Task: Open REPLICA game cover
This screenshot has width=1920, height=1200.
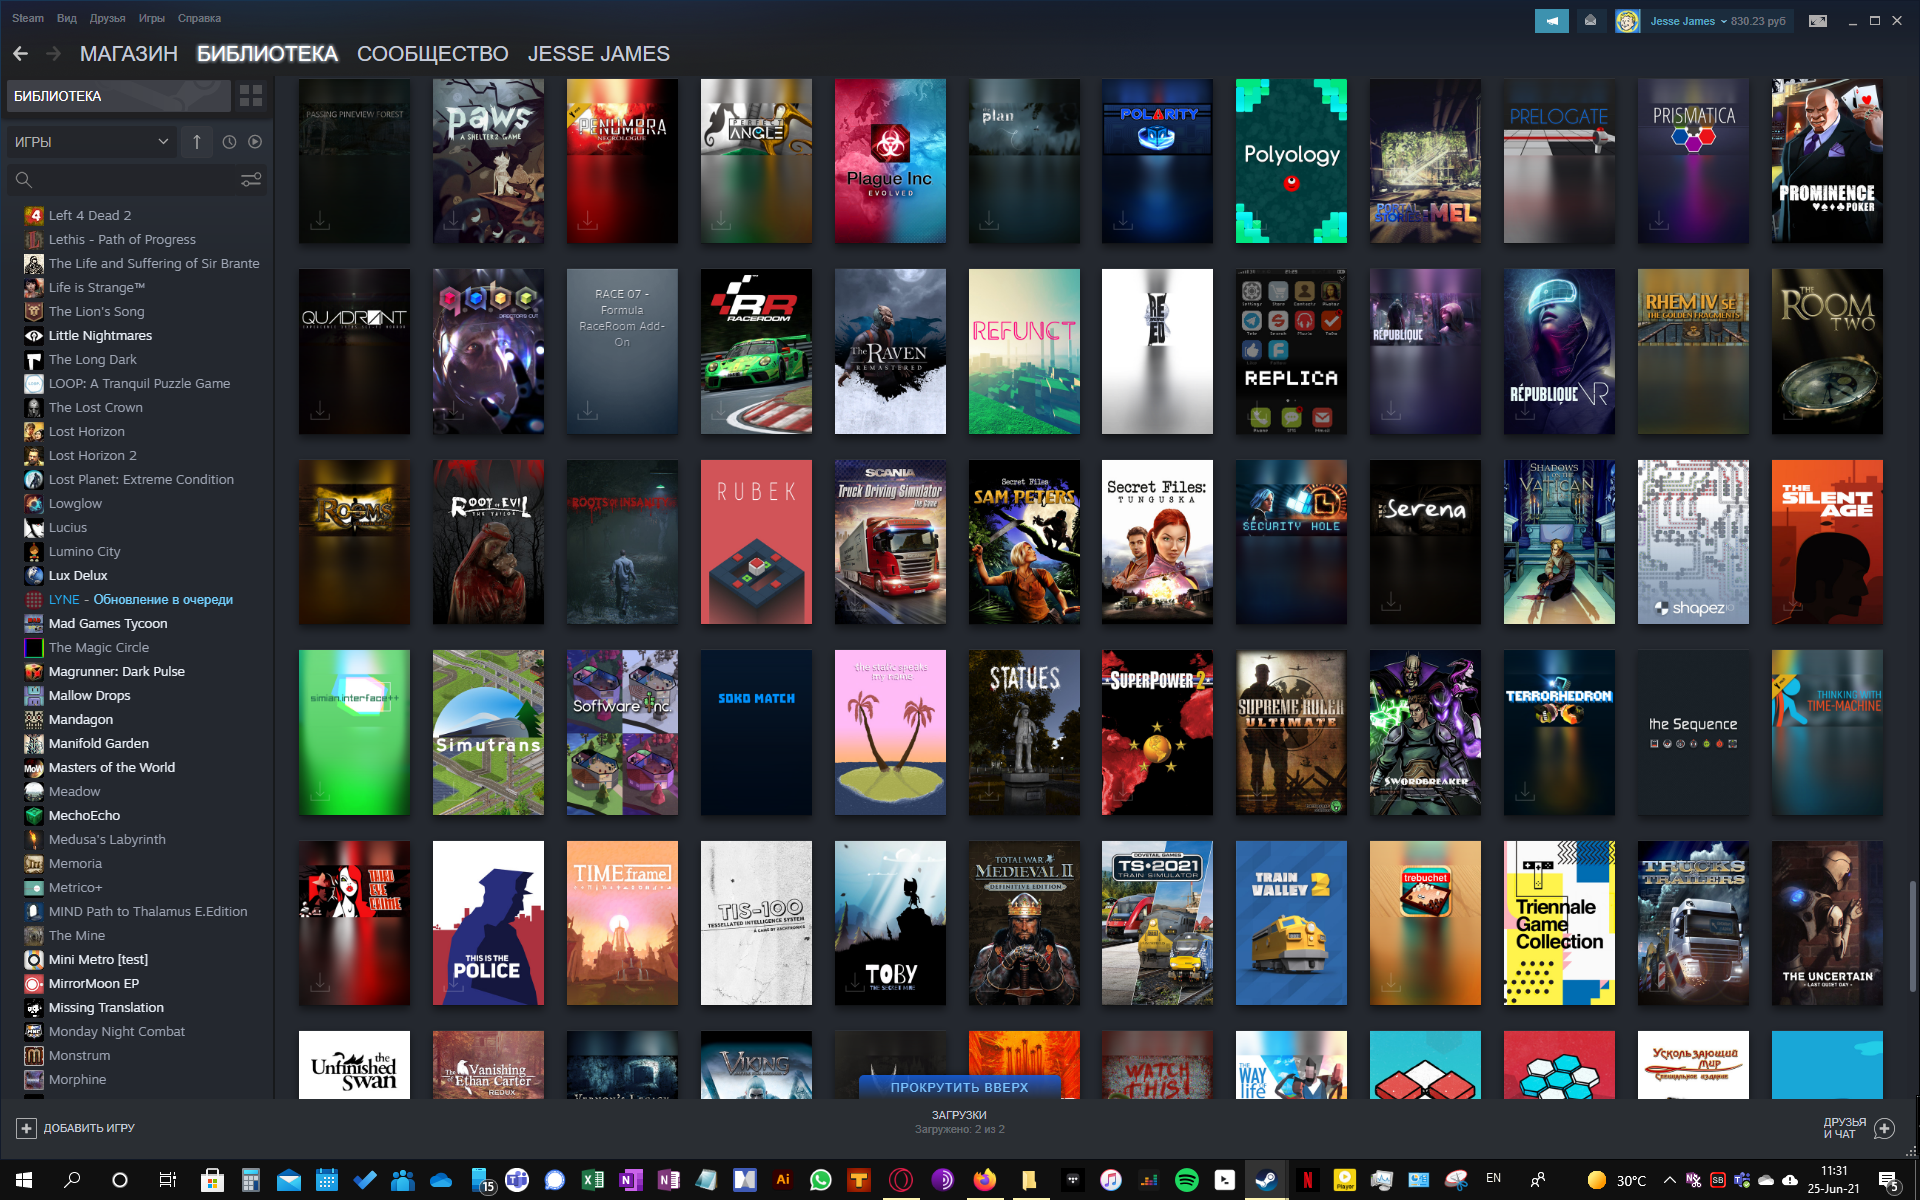Action: [1291, 351]
